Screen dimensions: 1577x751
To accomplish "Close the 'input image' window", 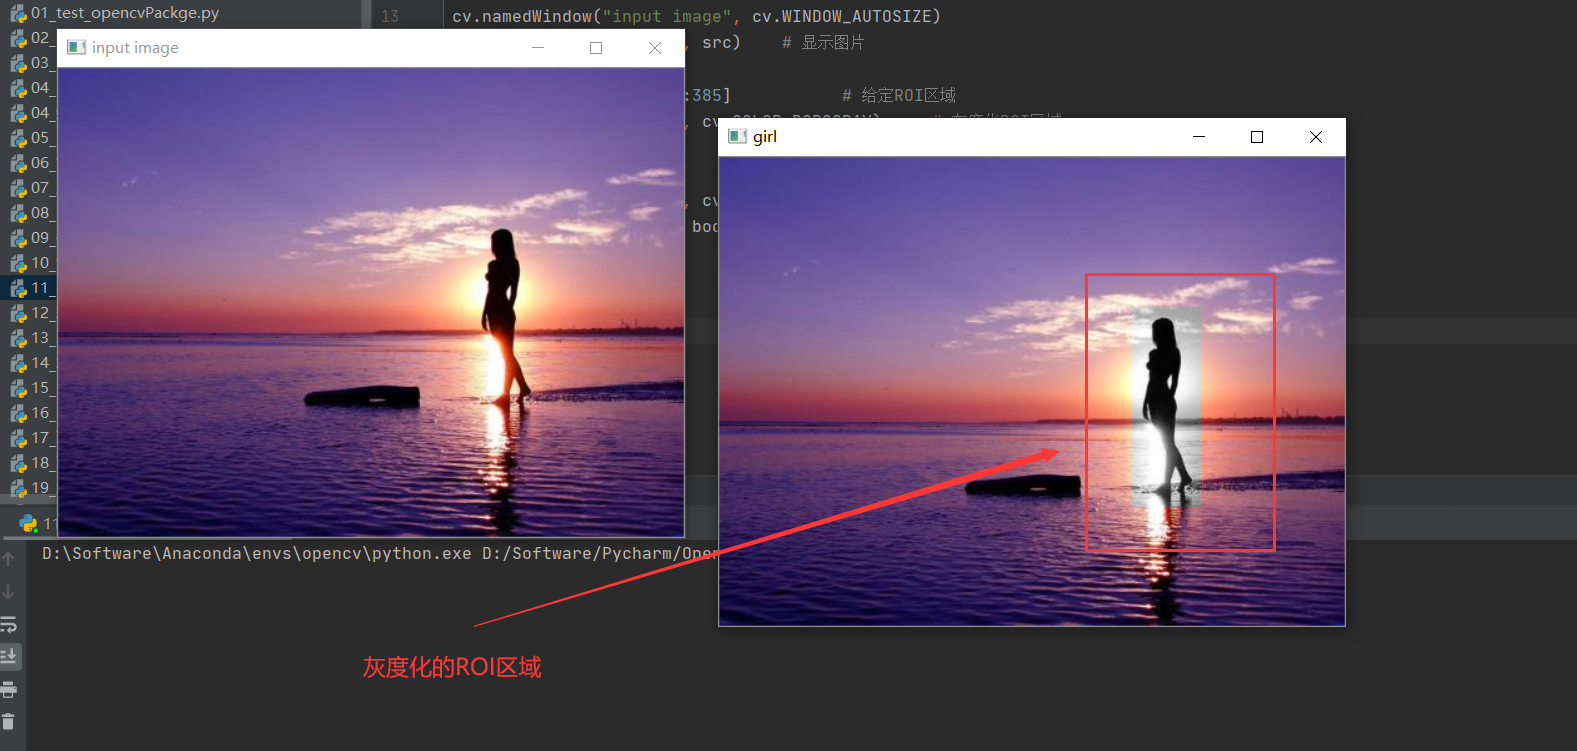I will coord(655,47).
